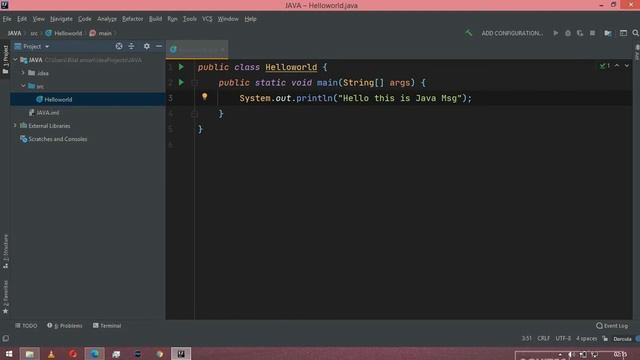Open the Favorites tool window
The width and height of the screenshot is (640, 360).
coord(5,297)
